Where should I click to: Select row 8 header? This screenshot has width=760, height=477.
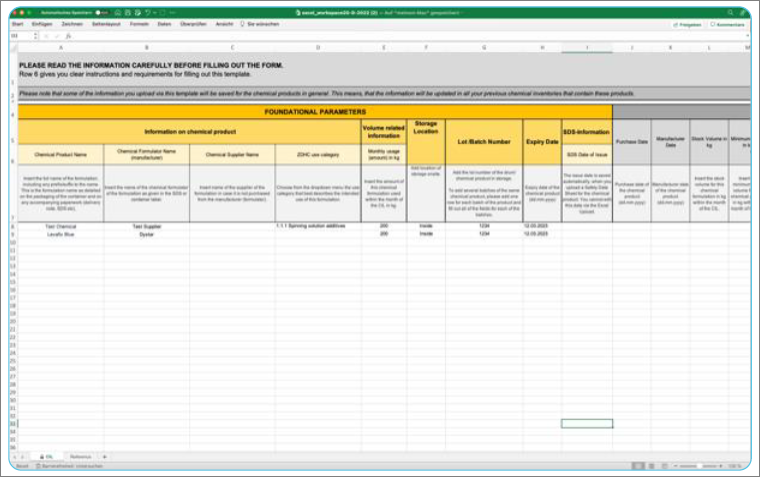[x=14, y=226]
